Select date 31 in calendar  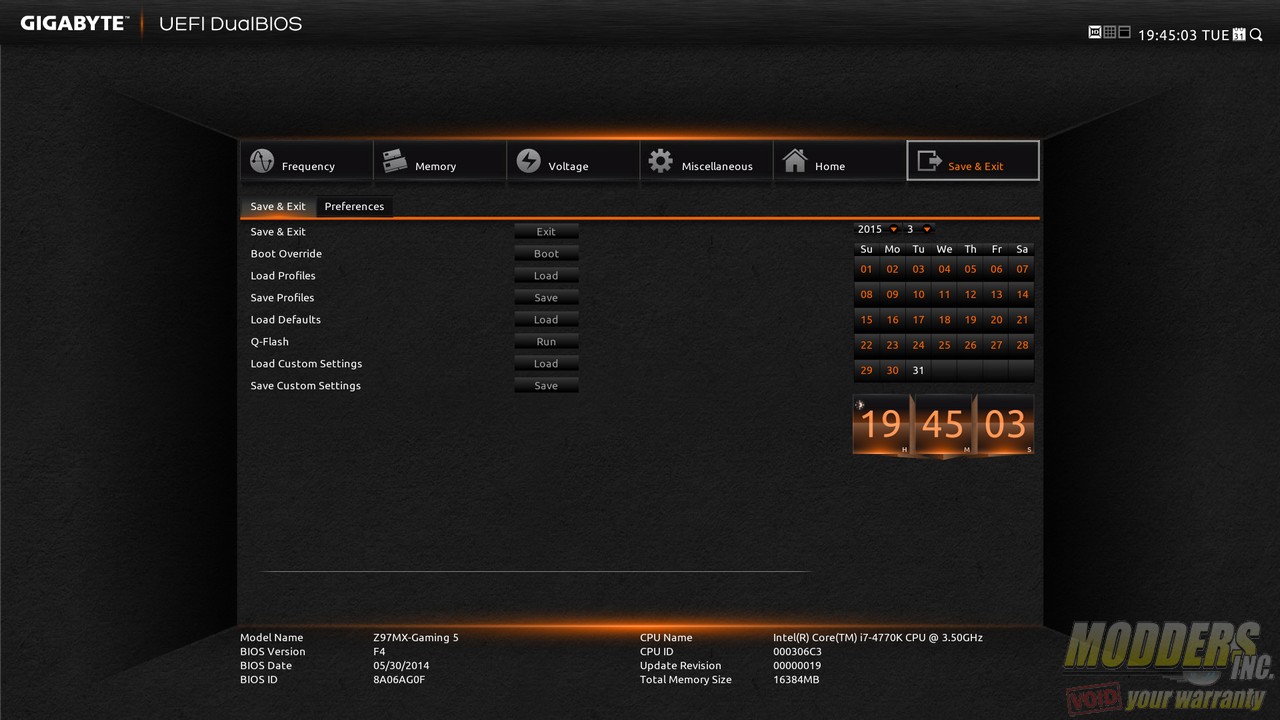pos(918,370)
